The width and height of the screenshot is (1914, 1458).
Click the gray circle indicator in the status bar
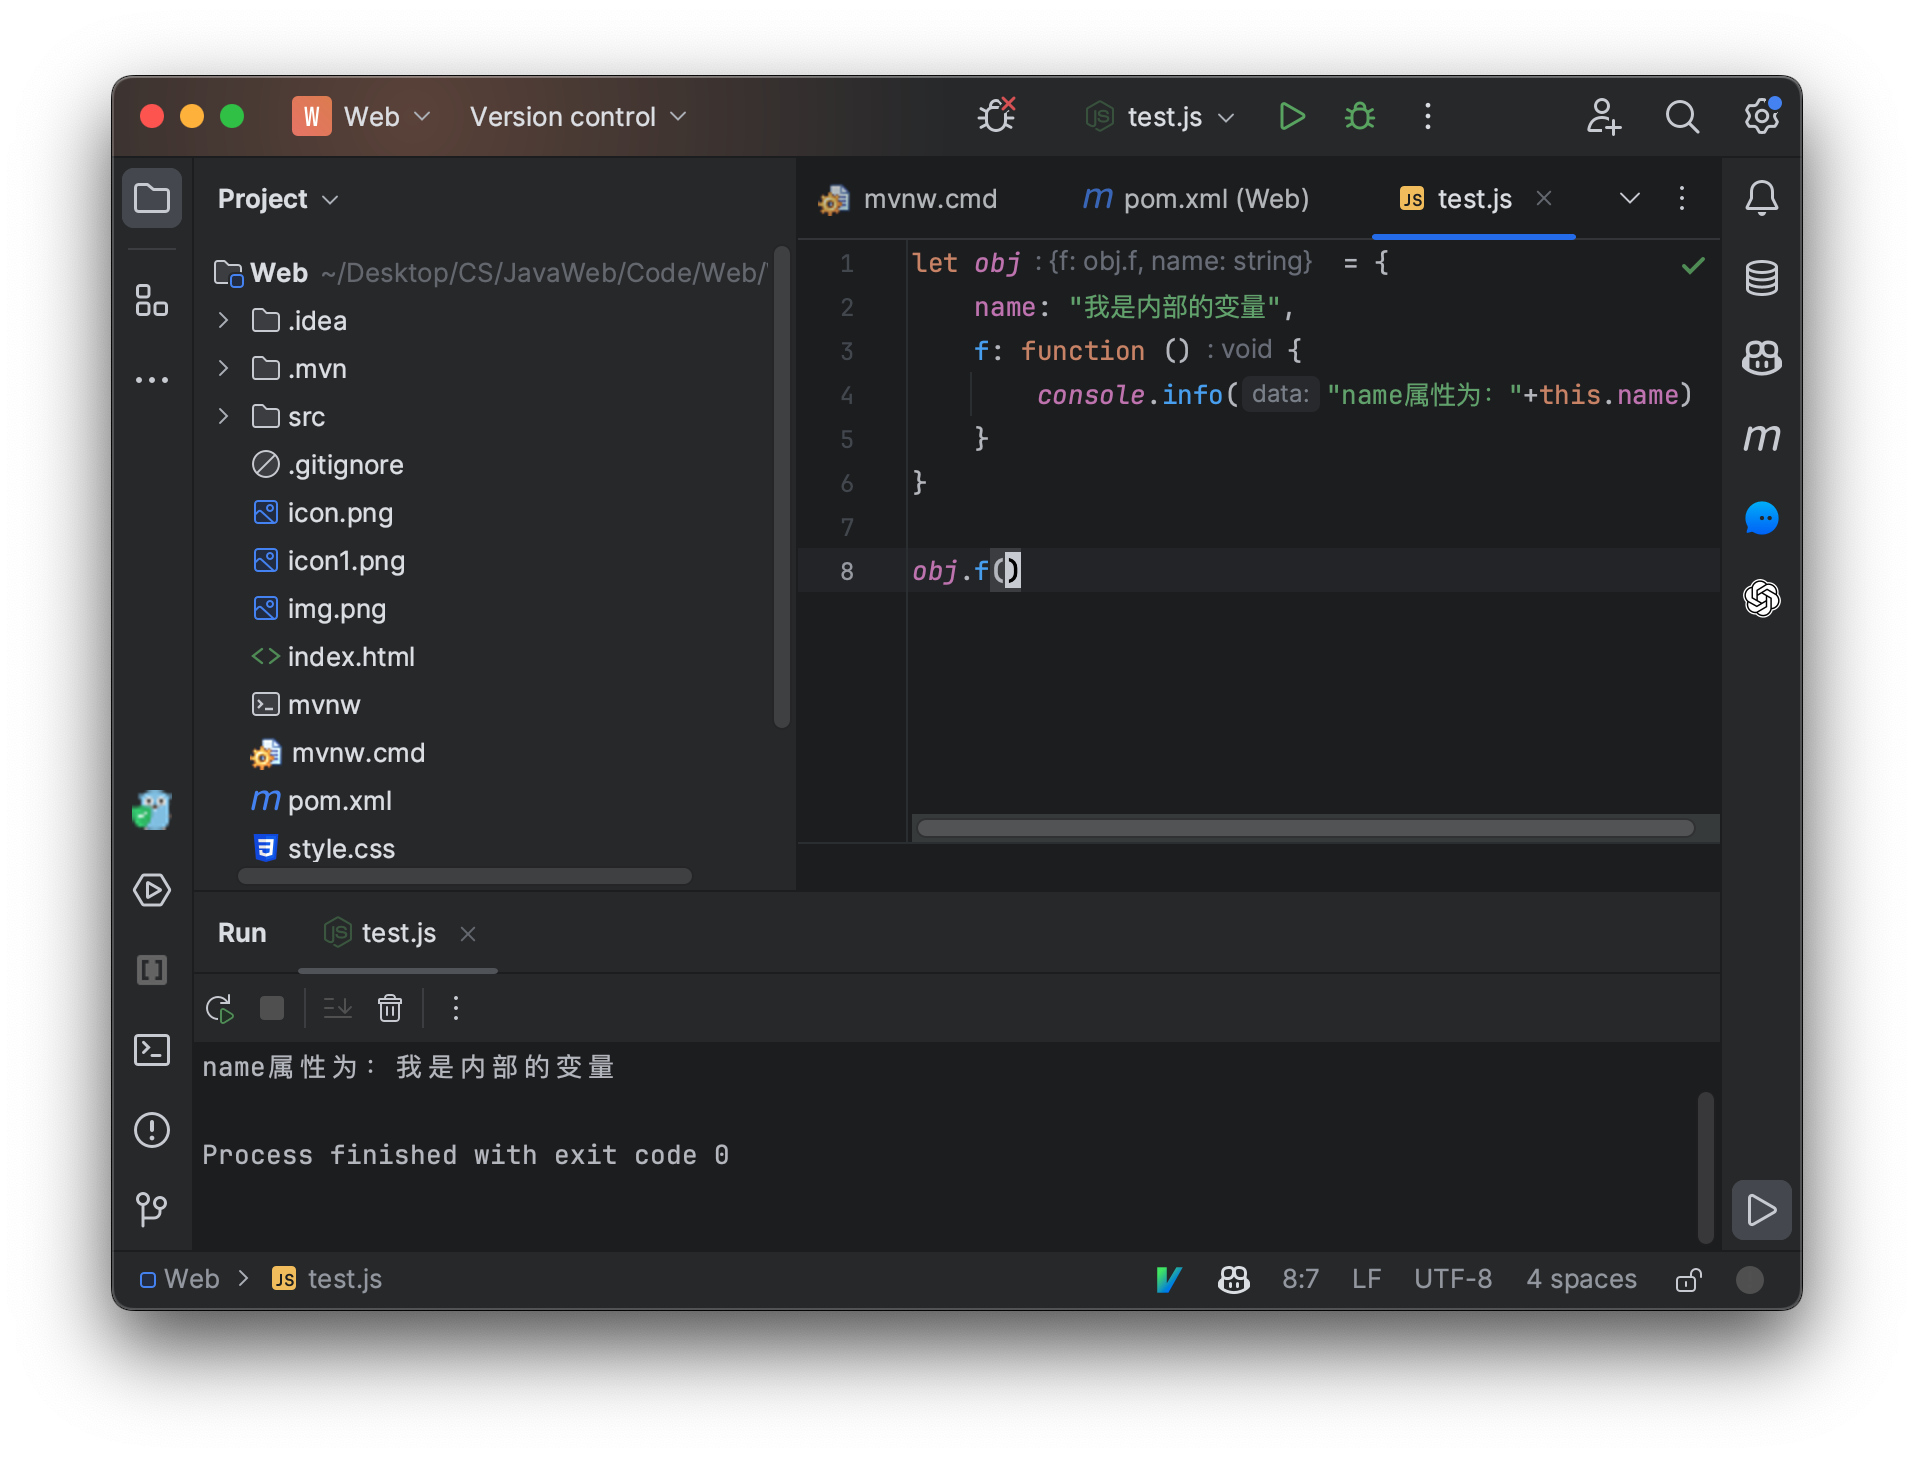point(1750,1279)
